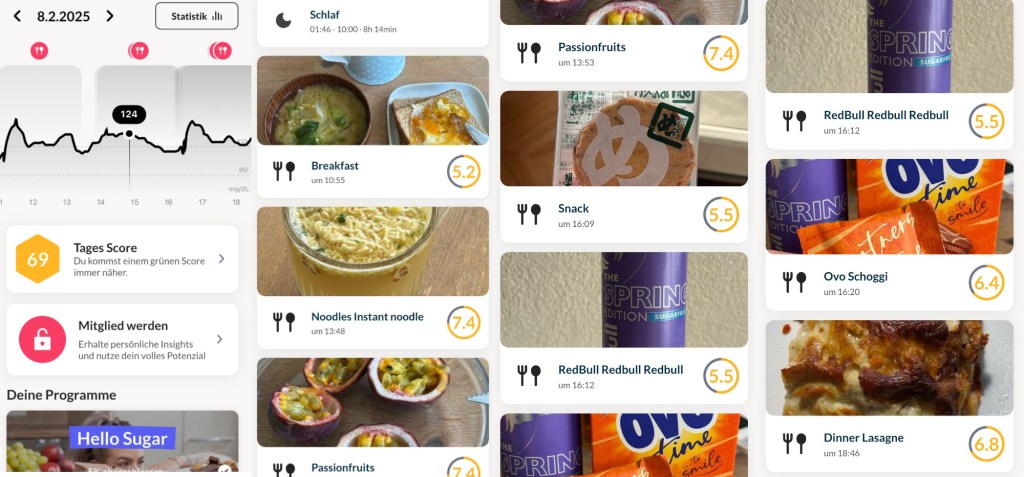This screenshot has height=477, width=1024.
Task: Click the yellow hexagon score 69 icon
Action: coord(38,259)
